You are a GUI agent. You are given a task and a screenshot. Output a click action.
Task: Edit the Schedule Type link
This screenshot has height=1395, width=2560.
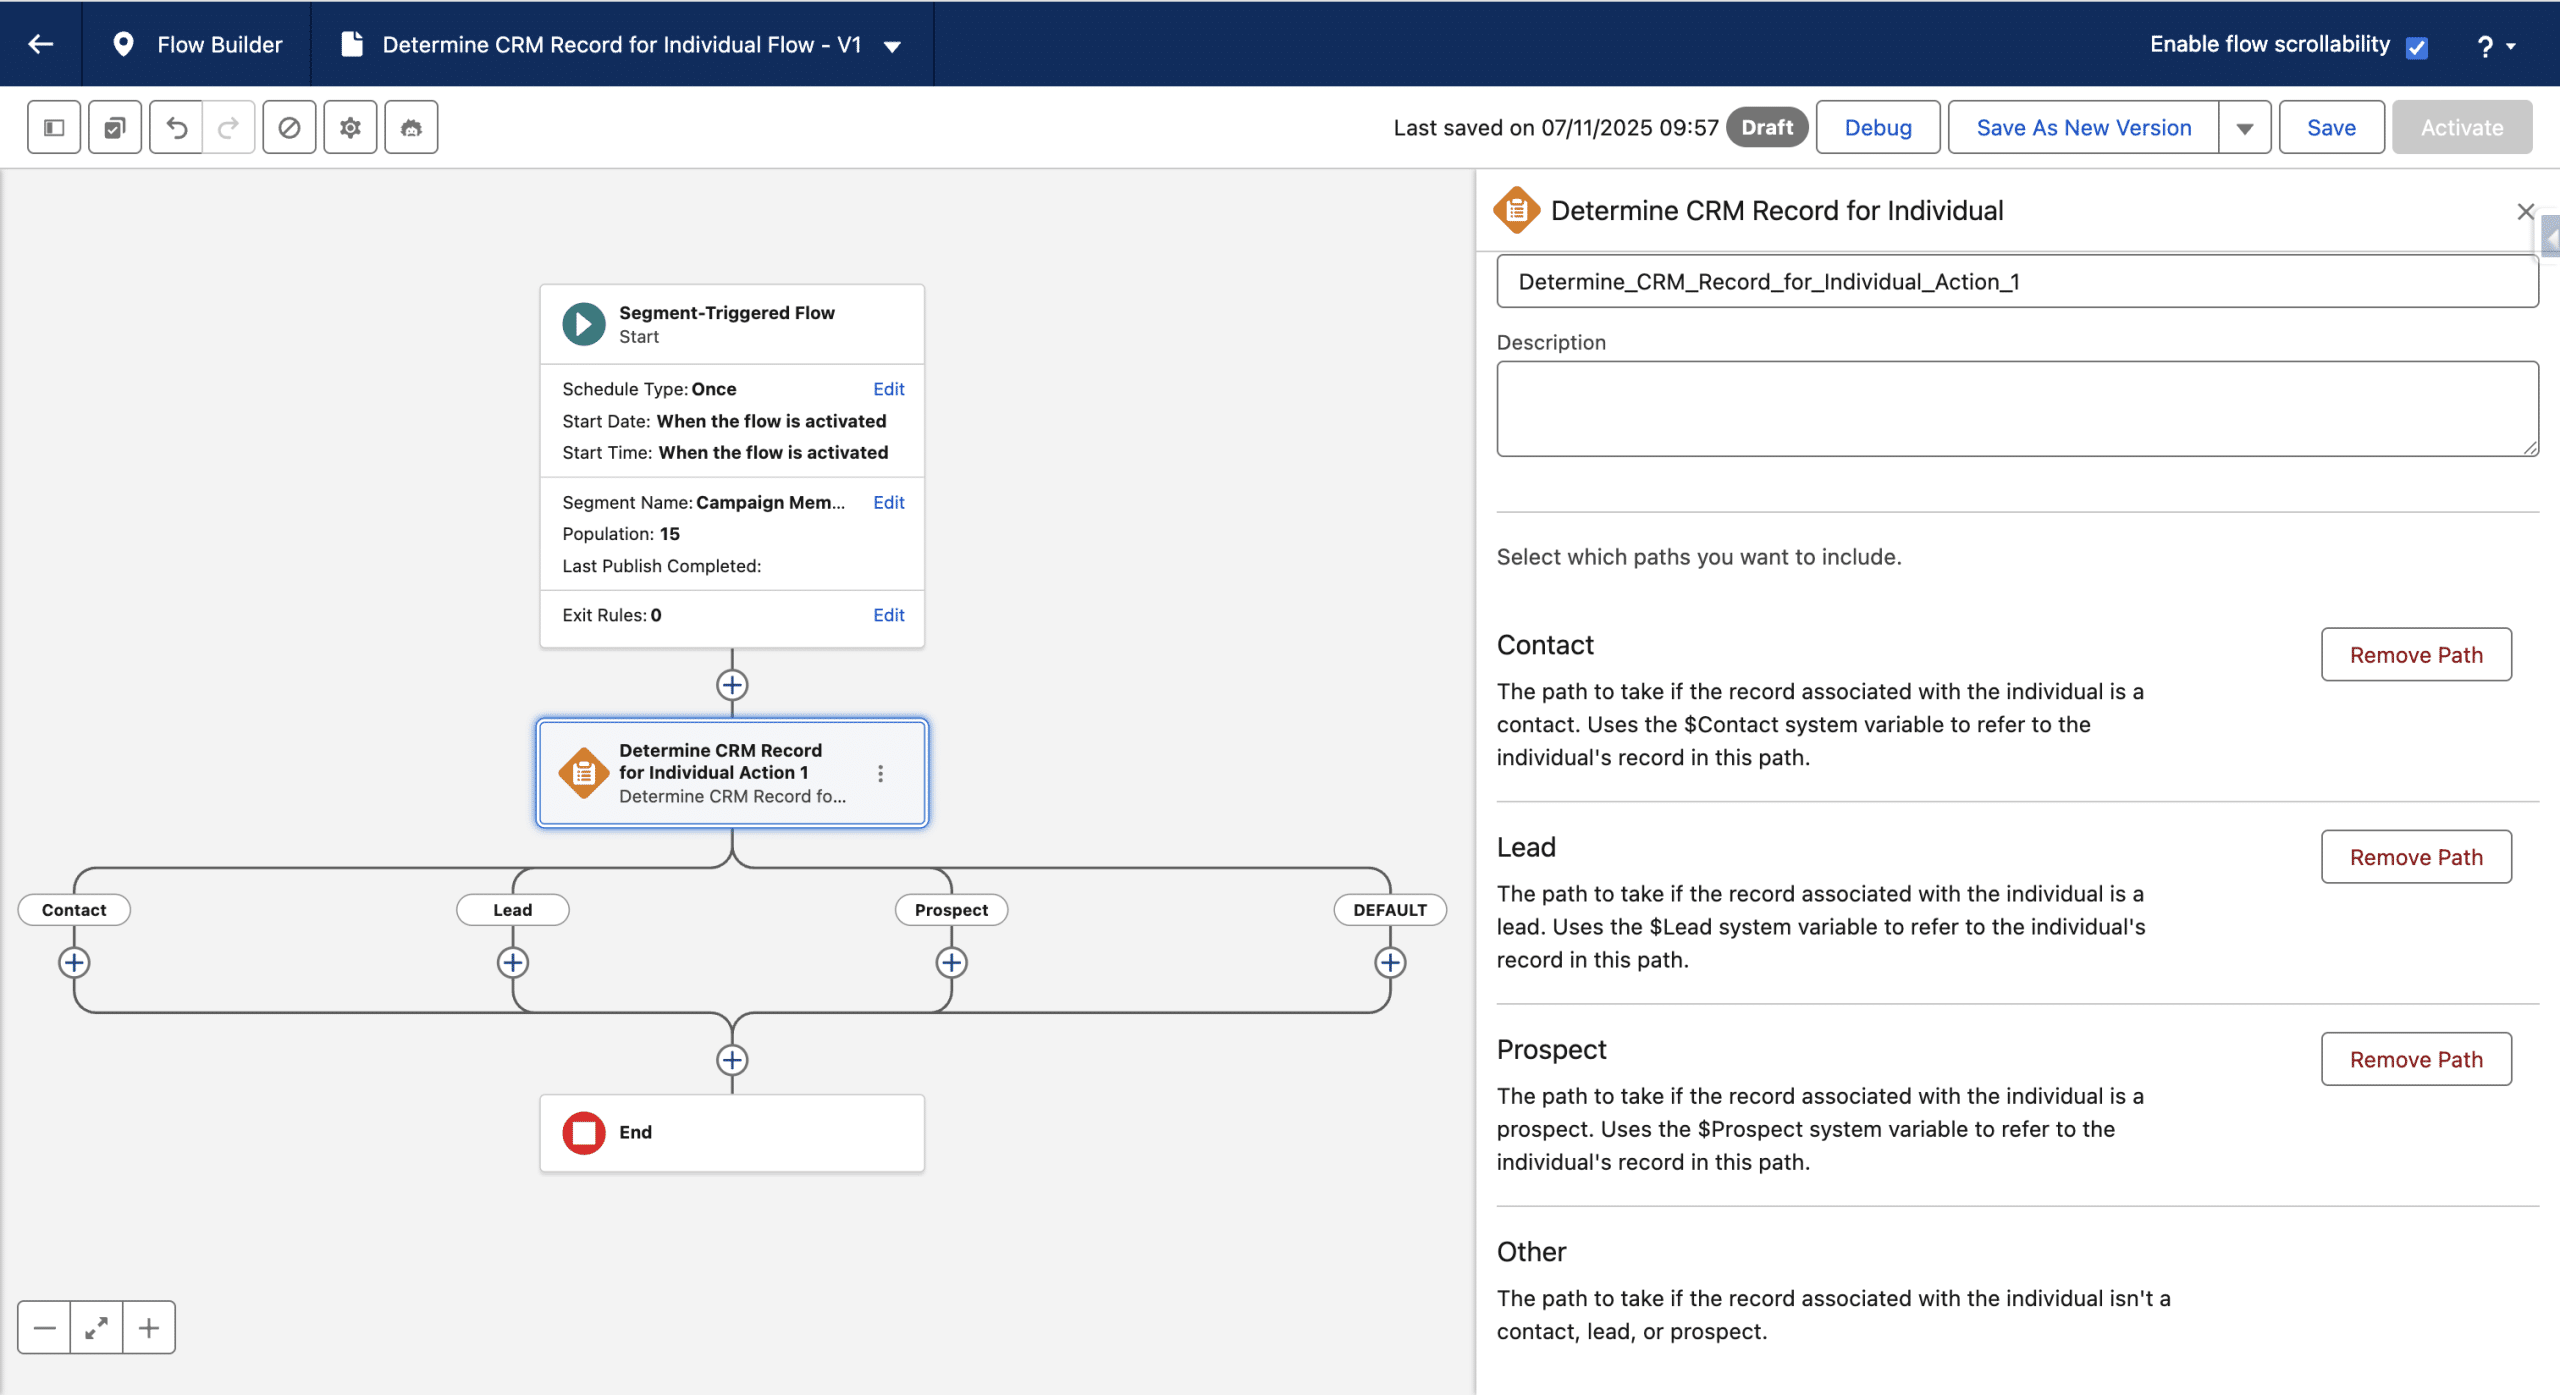(888, 389)
